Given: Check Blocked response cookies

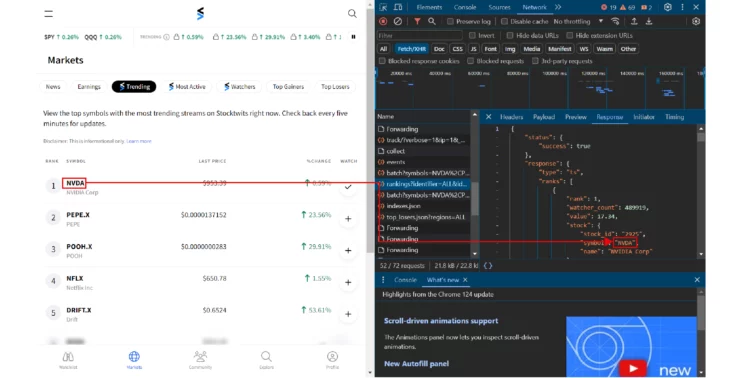Looking at the screenshot, I should click(x=382, y=61).
